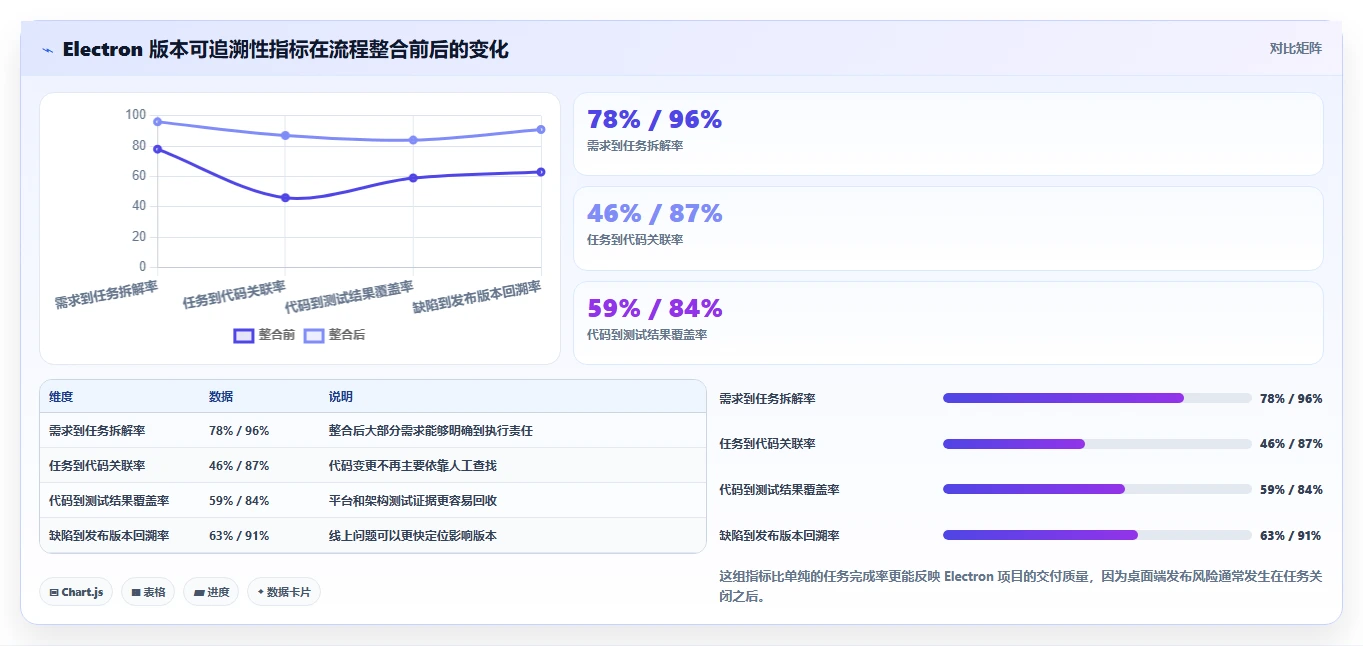Click the 整合后 point at 任务到代码关联率

point(285,135)
